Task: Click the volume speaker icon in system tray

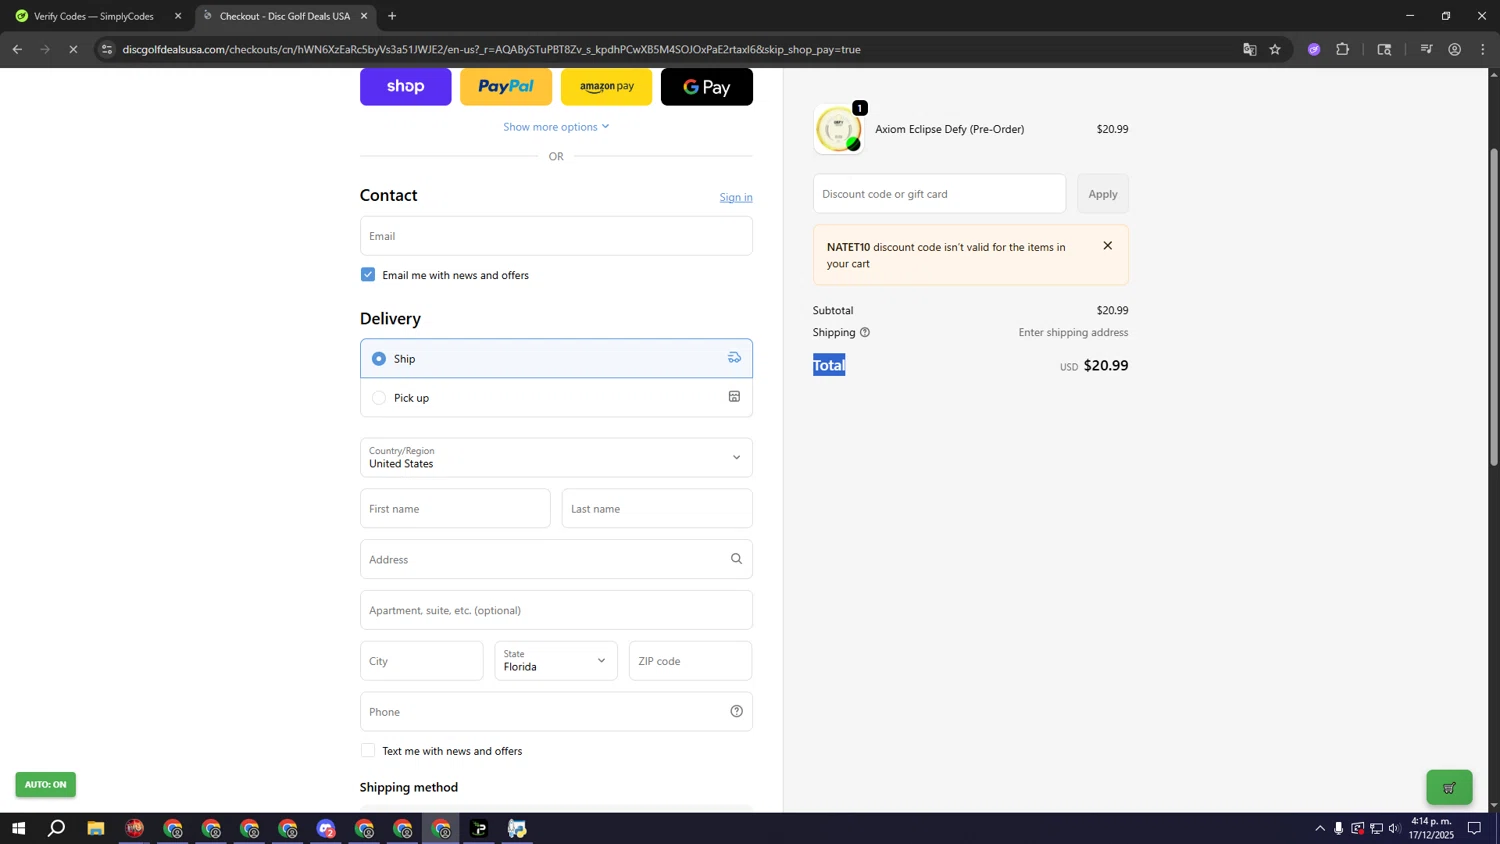Action: 1395,828
